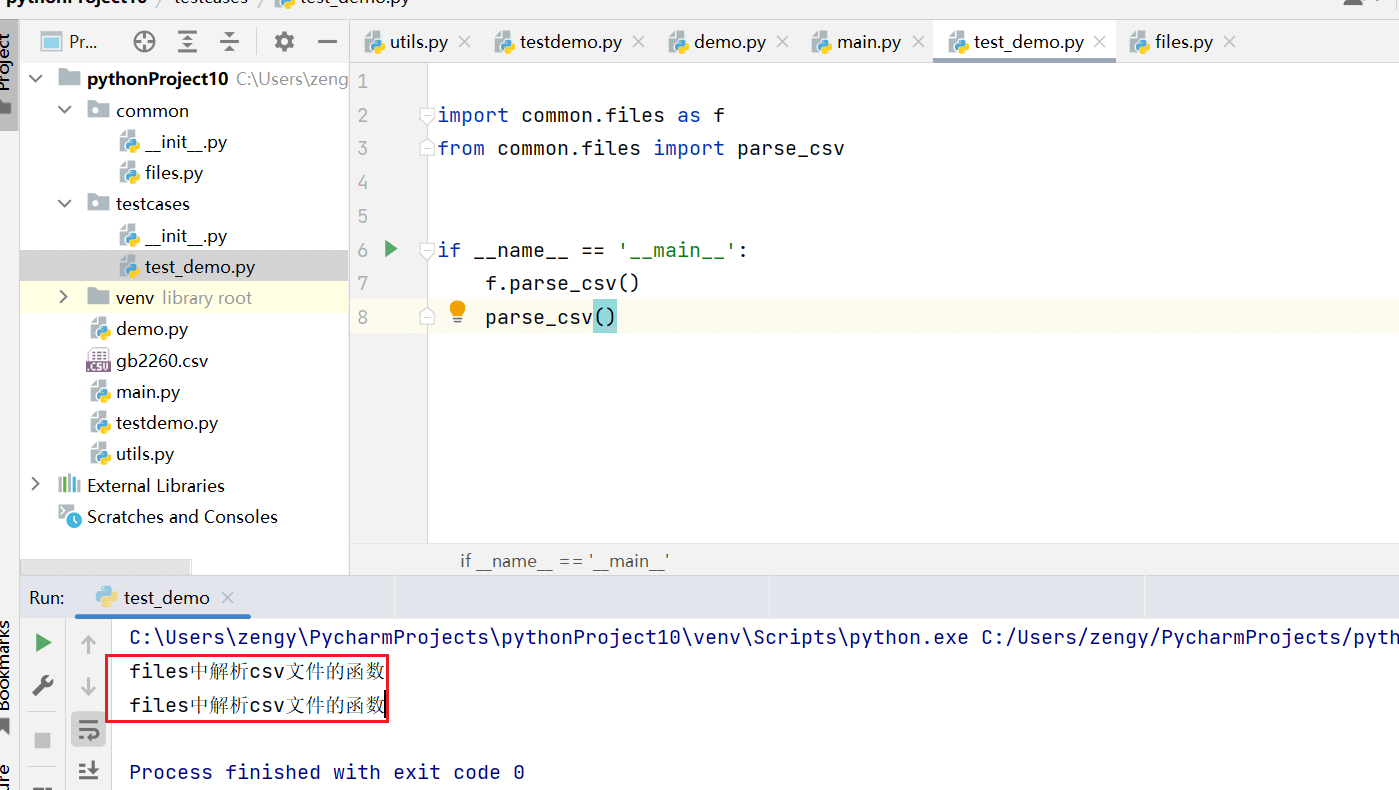Click the testcases folder name
Viewport: 1399px width, 790px height.
pyautogui.click(x=153, y=204)
